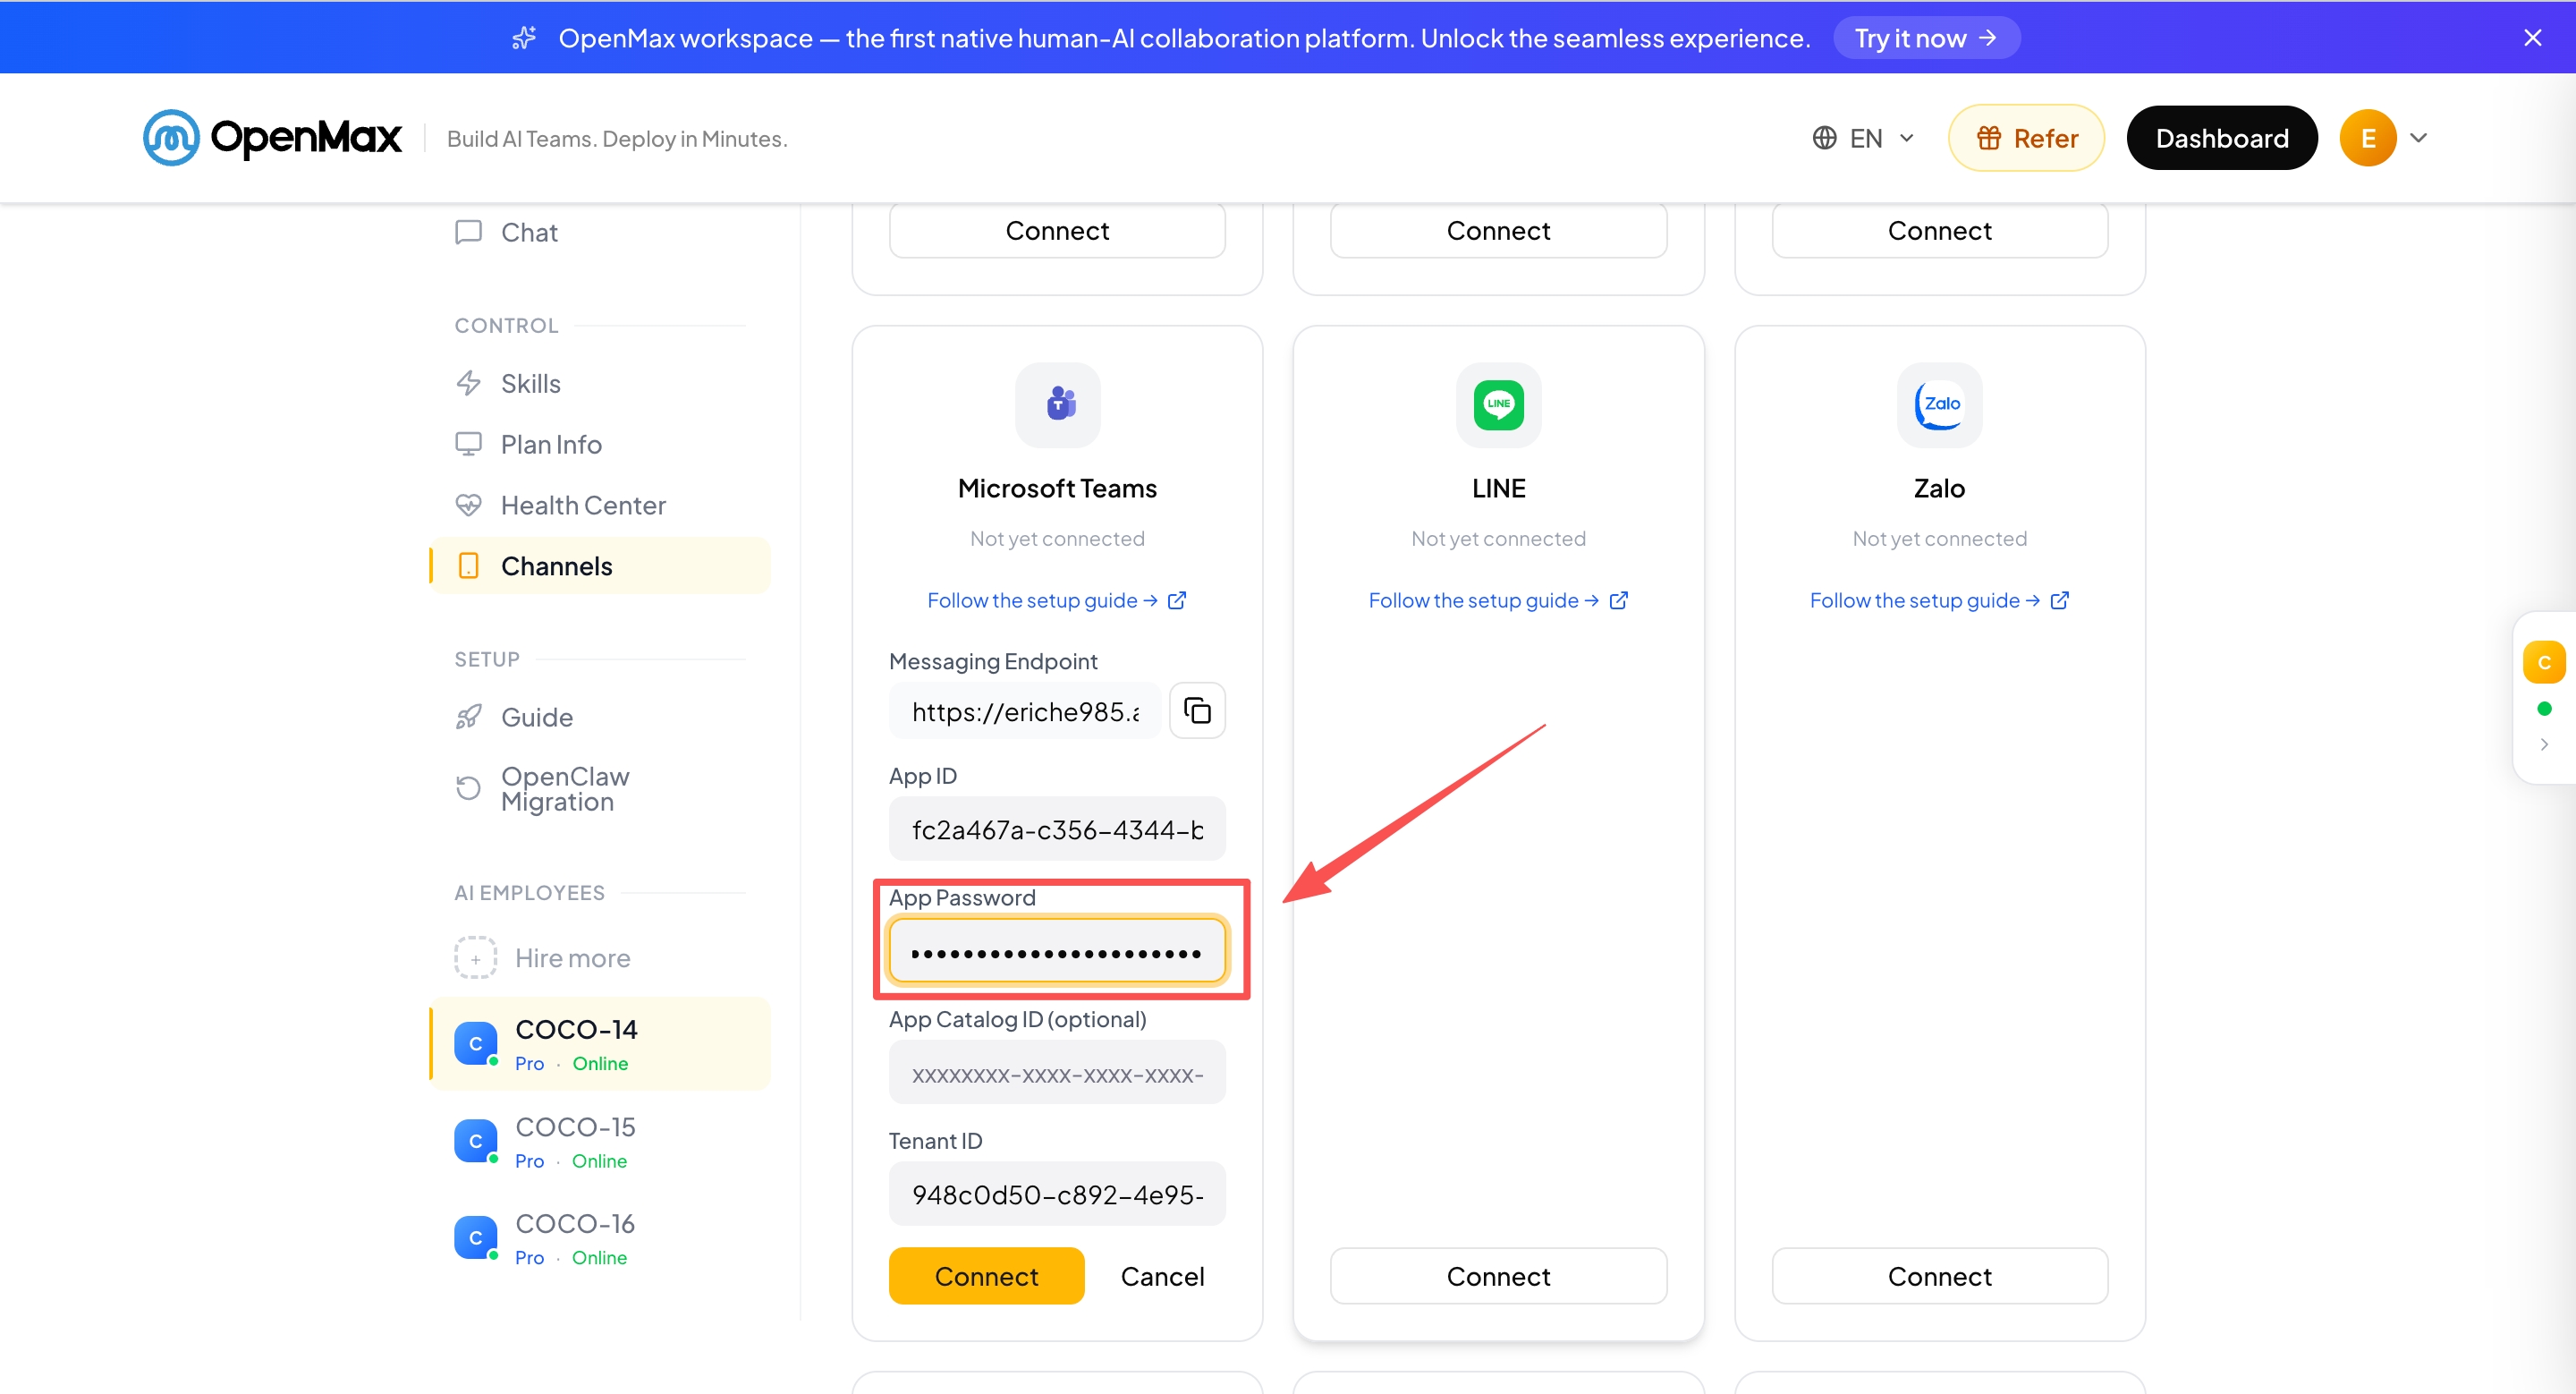The height and width of the screenshot is (1394, 2576).
Task: Open the EN language dropdown
Action: click(1864, 138)
